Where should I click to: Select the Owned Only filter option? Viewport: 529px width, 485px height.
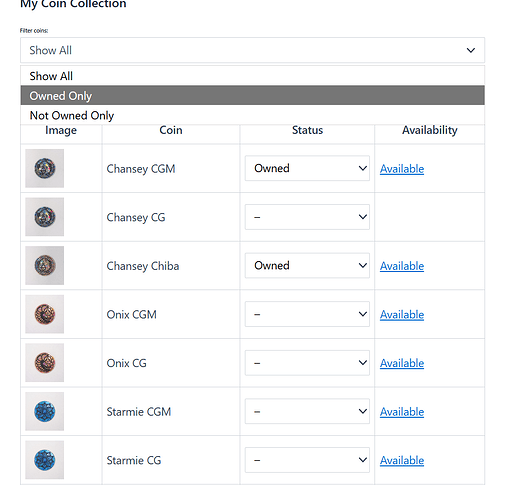click(x=252, y=95)
